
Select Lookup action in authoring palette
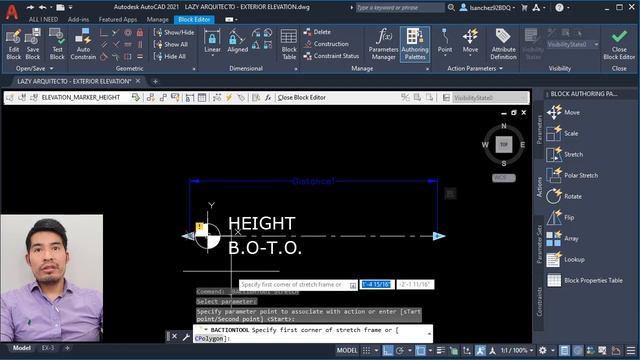coord(566,260)
